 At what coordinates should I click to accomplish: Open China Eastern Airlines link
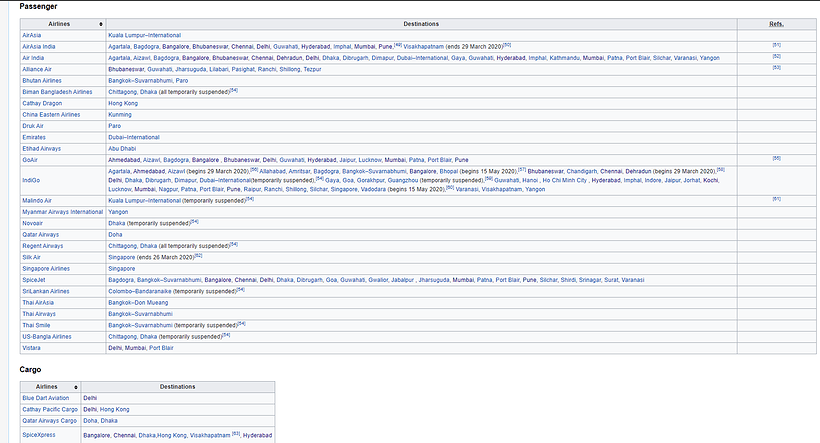click(x=51, y=115)
